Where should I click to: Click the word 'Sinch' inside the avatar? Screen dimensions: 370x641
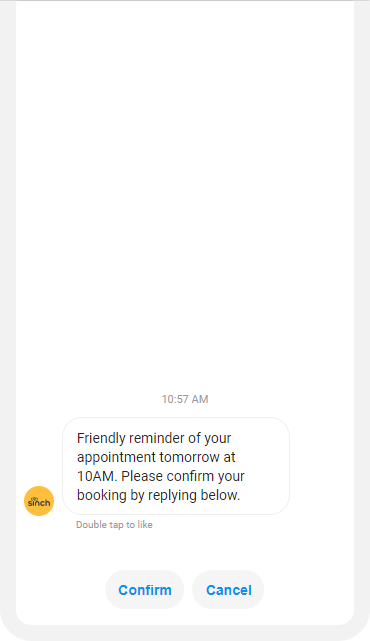point(39,502)
